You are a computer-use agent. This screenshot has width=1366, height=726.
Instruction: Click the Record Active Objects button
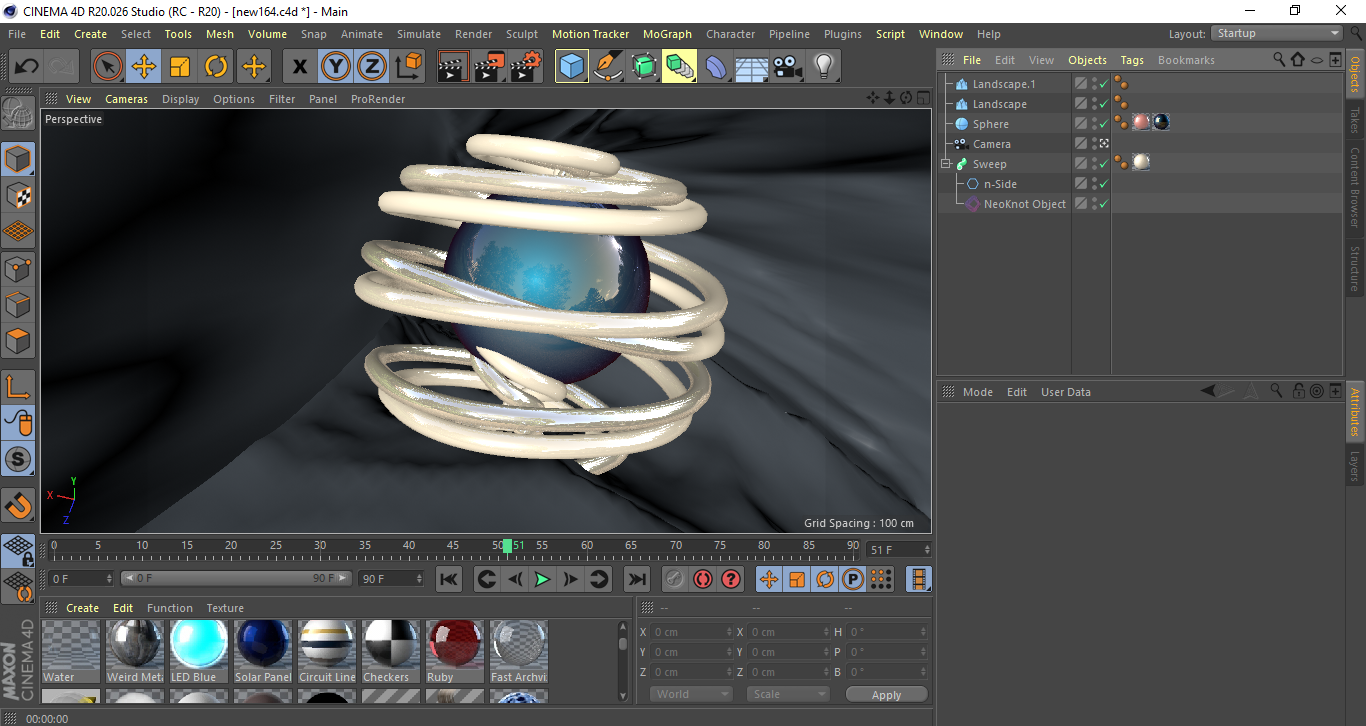(x=675, y=579)
